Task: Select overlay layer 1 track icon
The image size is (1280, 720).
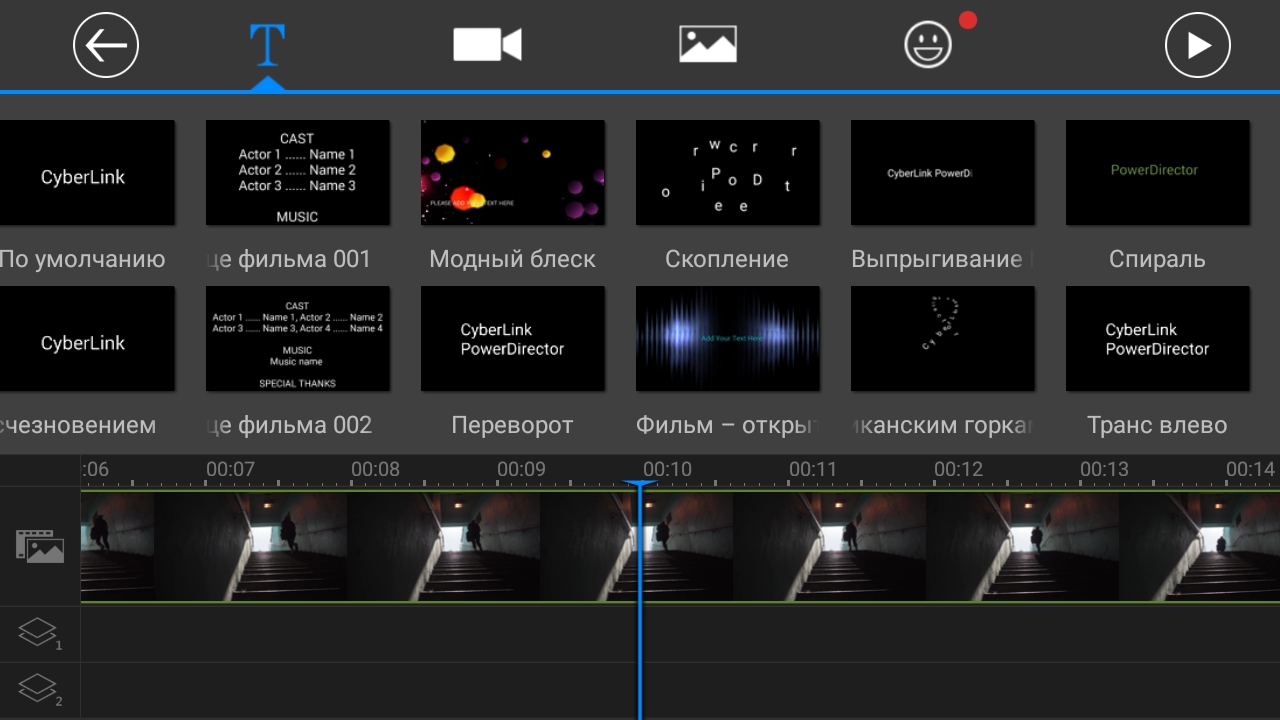Action: click(x=39, y=634)
